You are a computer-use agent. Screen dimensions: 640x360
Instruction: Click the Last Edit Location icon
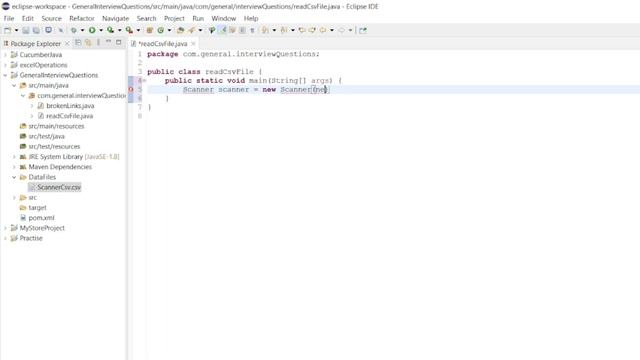click(x=302, y=30)
